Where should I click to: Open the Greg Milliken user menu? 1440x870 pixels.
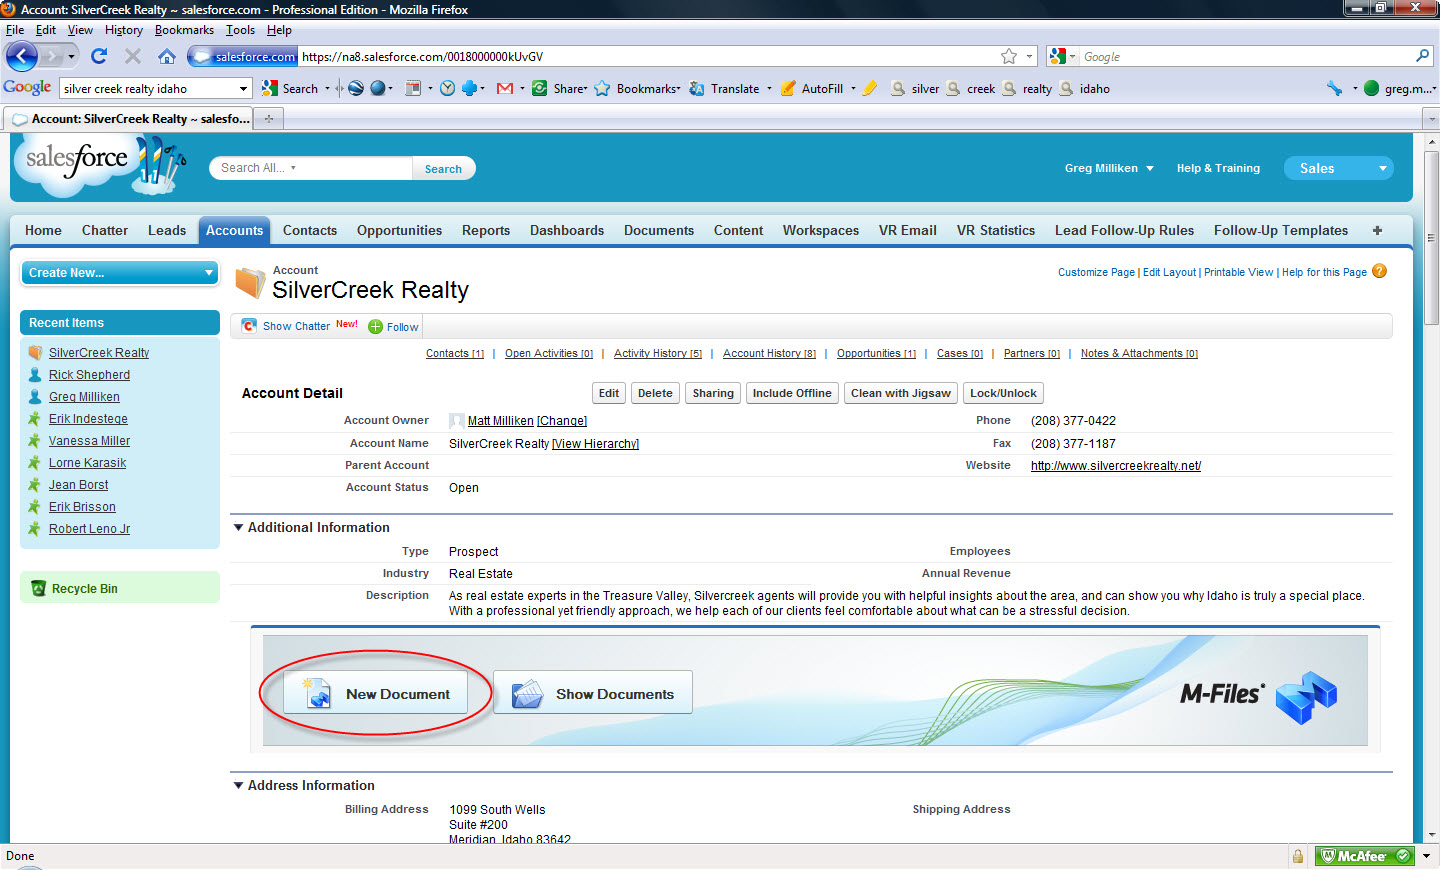tap(1109, 168)
